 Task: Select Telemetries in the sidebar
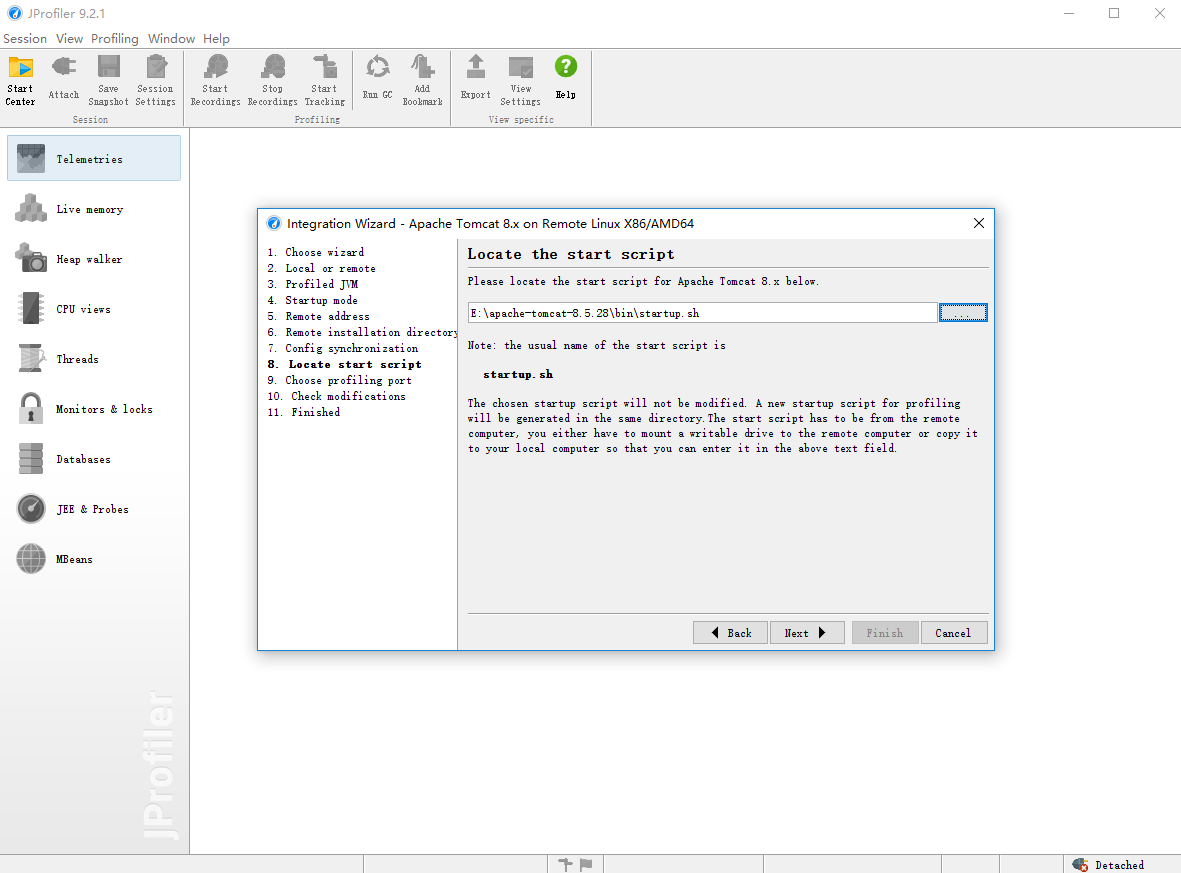pyautogui.click(x=94, y=158)
